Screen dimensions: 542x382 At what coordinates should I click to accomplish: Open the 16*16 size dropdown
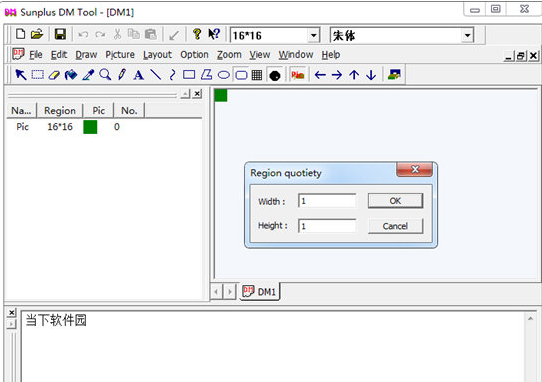pyautogui.click(x=313, y=35)
